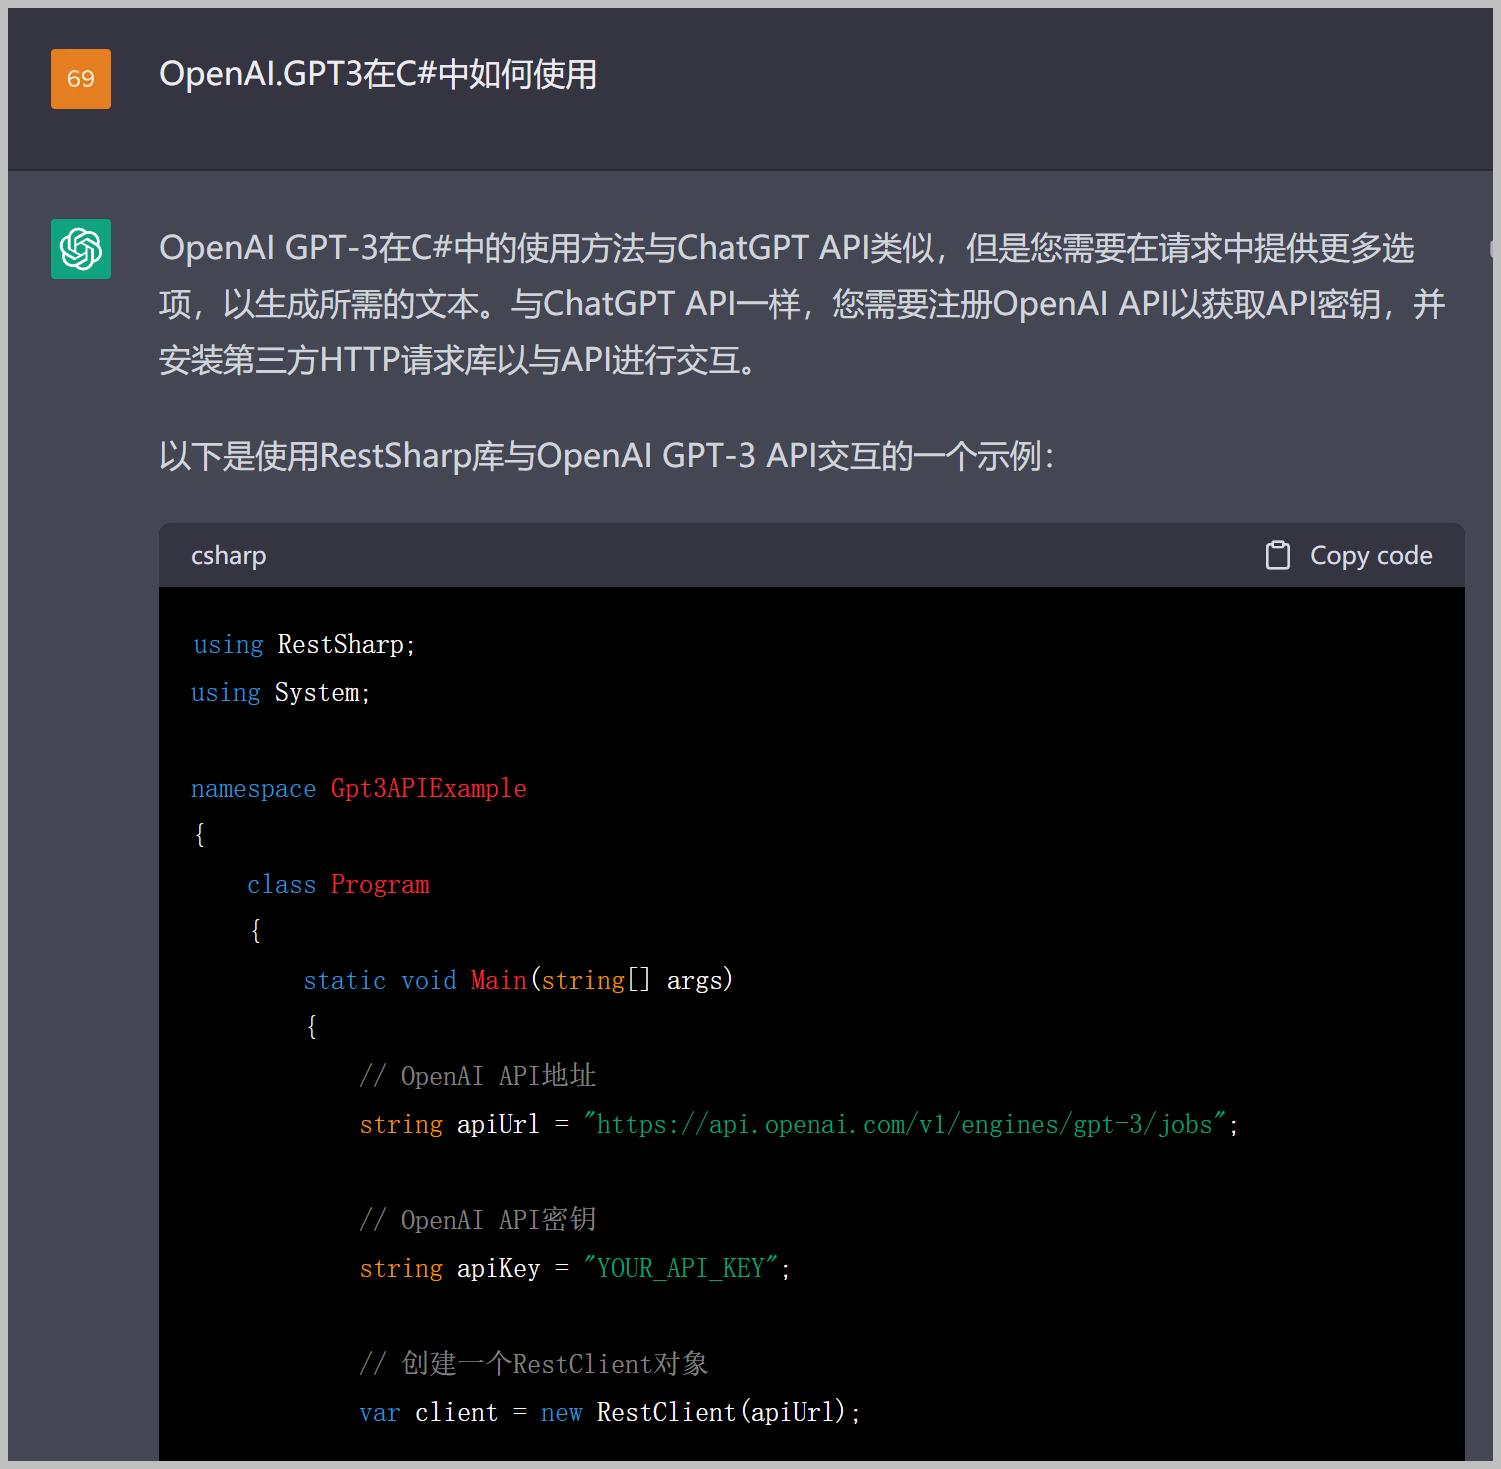Click the apiKey variable name
Viewport: 1501px width, 1469px height.
497,1267
